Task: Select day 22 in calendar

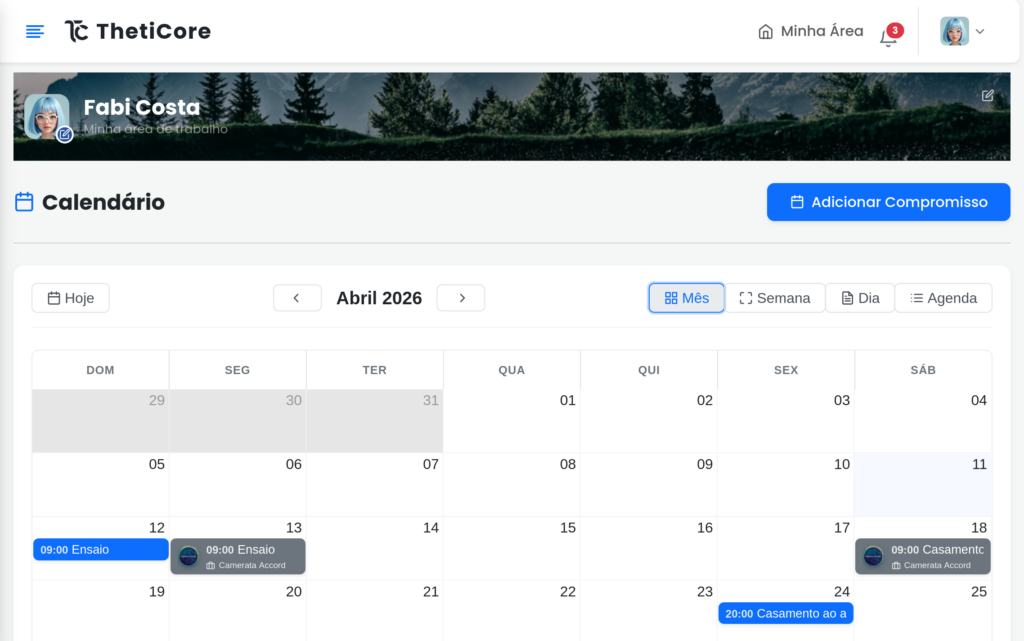Action: 512,611
